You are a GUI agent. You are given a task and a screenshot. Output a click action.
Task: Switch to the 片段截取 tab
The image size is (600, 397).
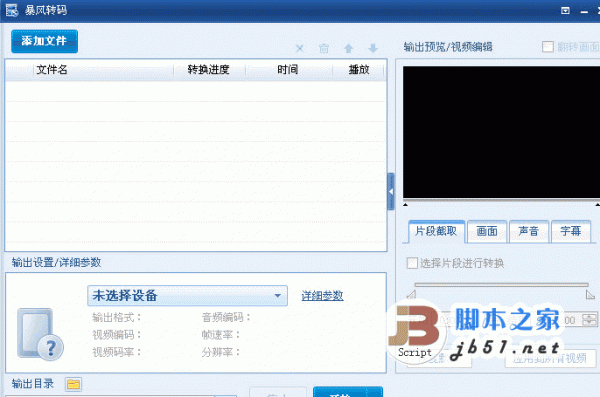[436, 231]
